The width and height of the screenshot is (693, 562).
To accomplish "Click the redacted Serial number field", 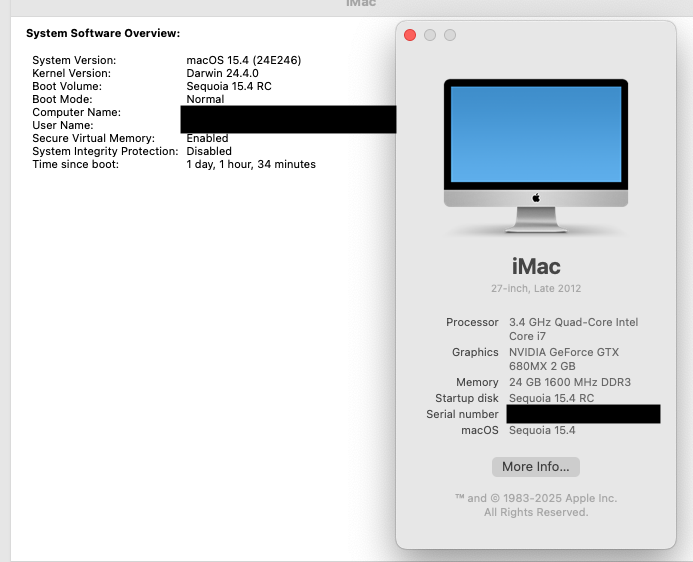I will [x=583, y=414].
